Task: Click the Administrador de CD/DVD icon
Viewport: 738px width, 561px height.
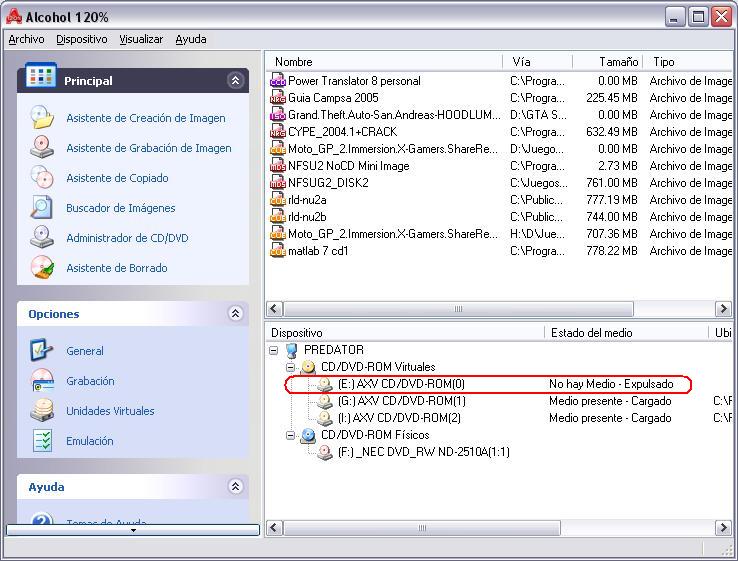Action: coord(42,237)
